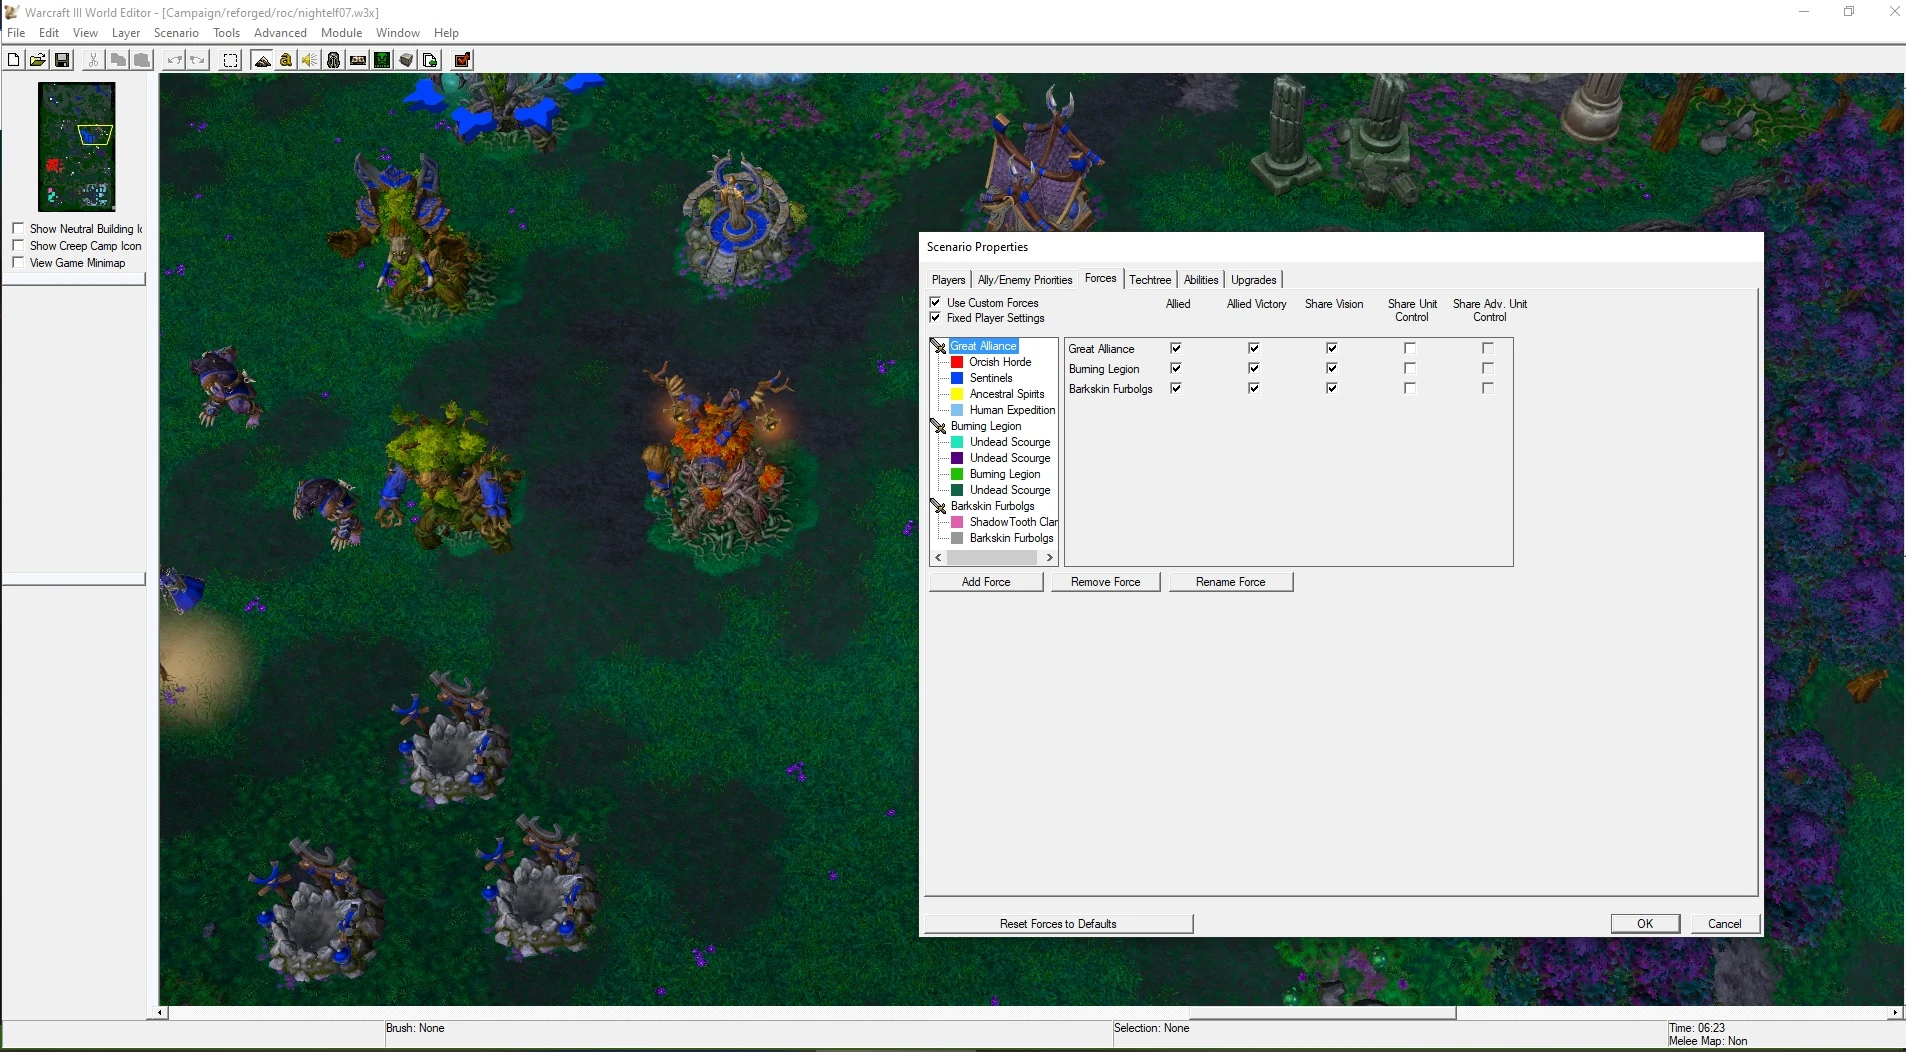Click the Cut scissors toolbar icon
Viewport: 1906px width, 1052px height.
click(x=93, y=60)
